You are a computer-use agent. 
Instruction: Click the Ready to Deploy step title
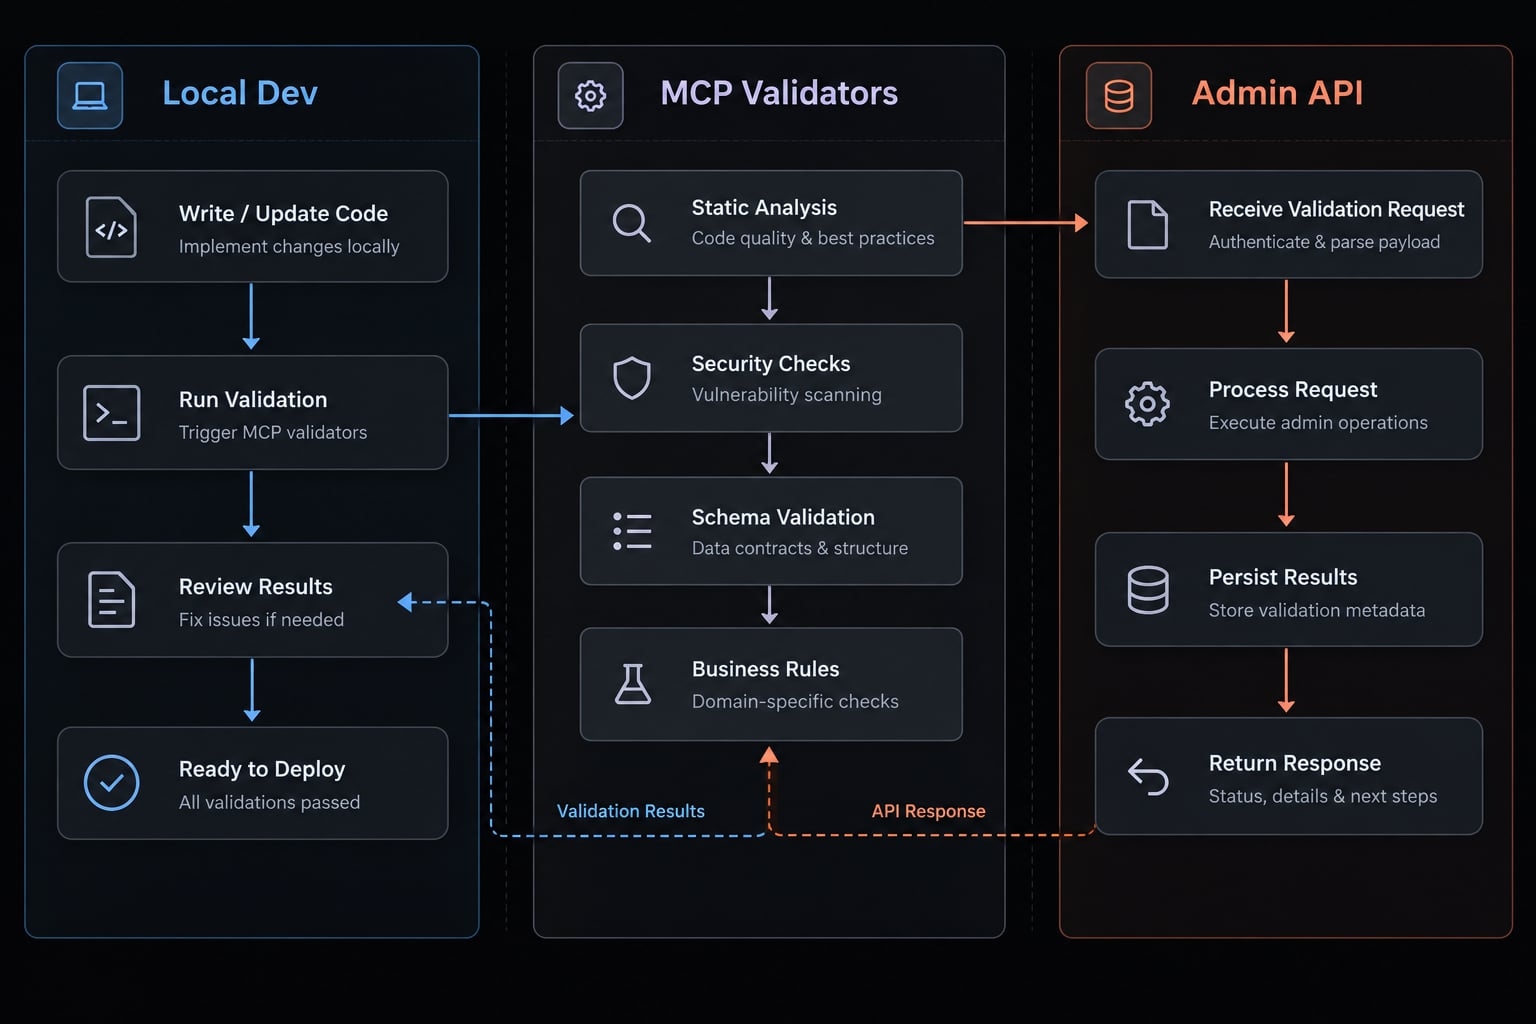262,769
